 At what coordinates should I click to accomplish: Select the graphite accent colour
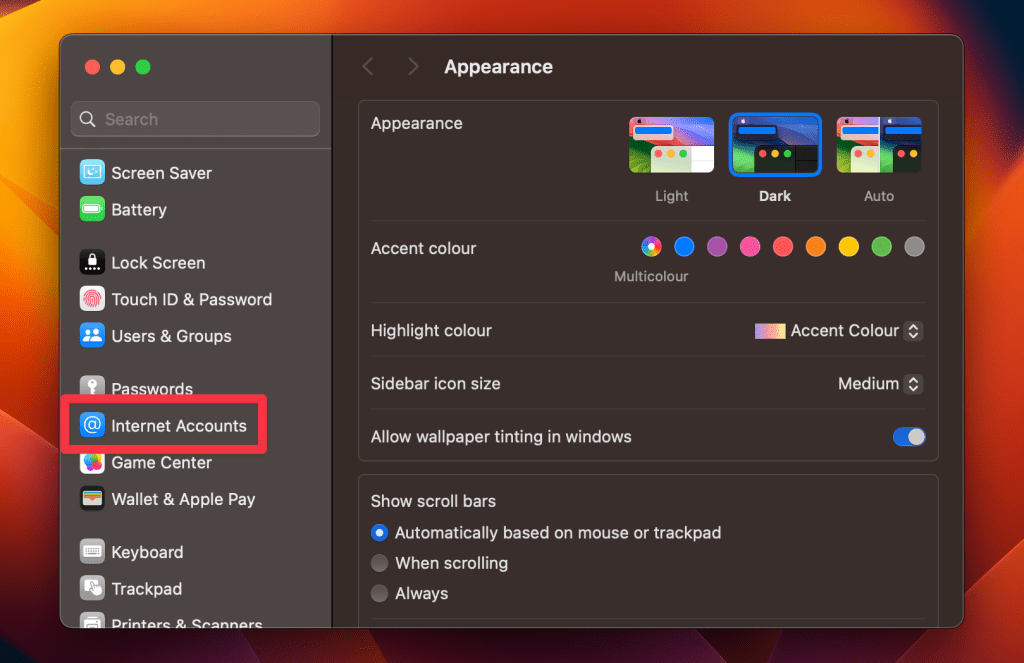(914, 246)
